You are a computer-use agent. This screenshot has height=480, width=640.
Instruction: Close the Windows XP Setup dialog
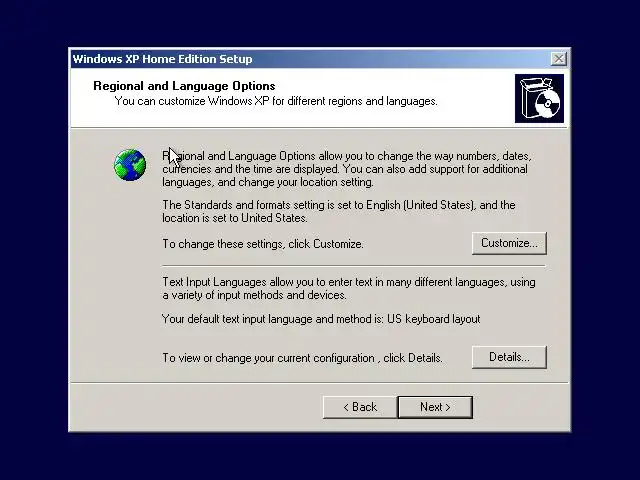click(558, 59)
